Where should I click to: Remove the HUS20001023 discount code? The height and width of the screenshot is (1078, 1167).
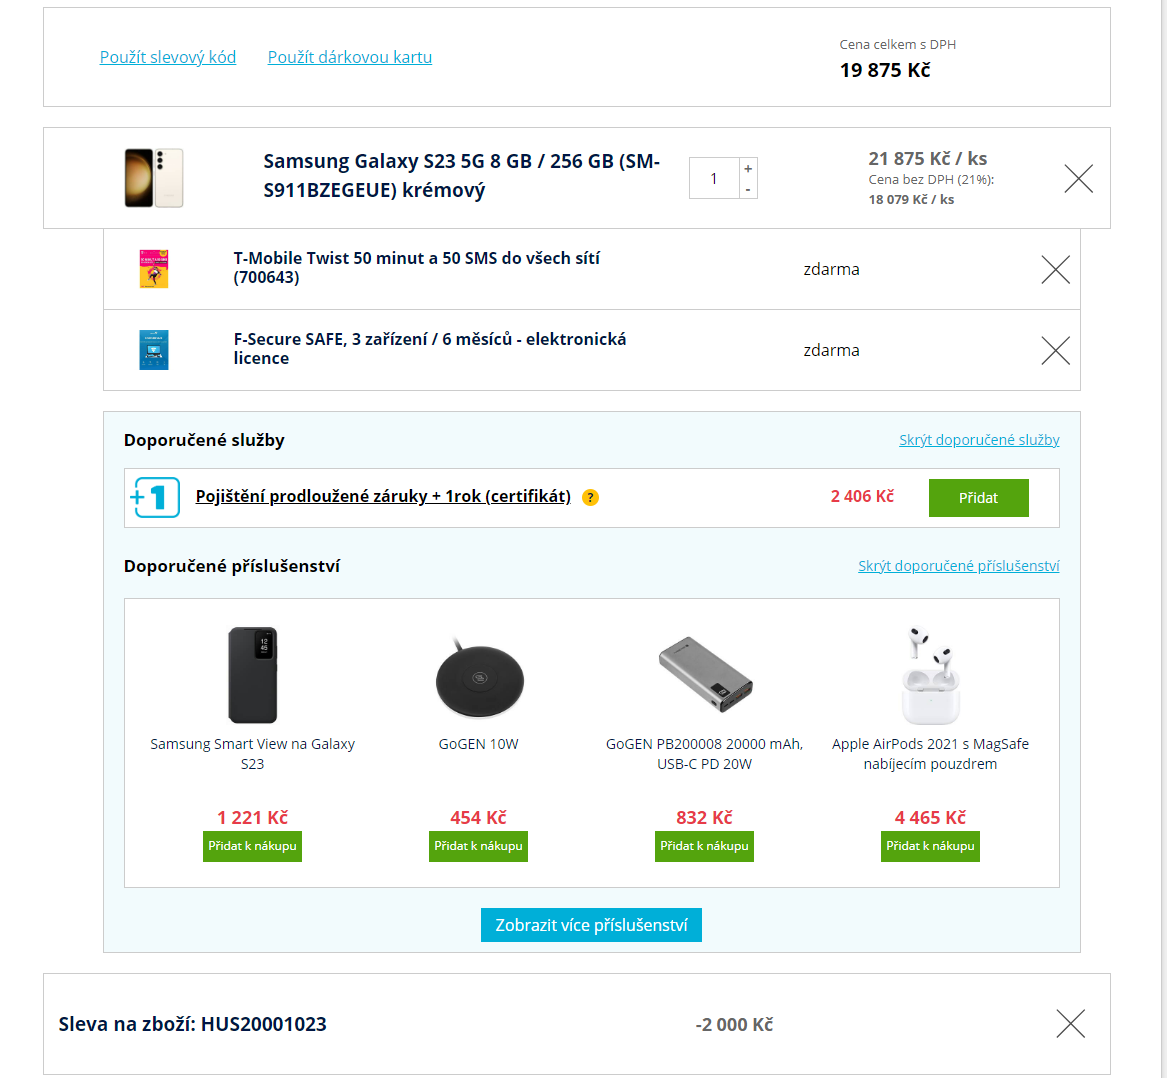point(1070,1024)
